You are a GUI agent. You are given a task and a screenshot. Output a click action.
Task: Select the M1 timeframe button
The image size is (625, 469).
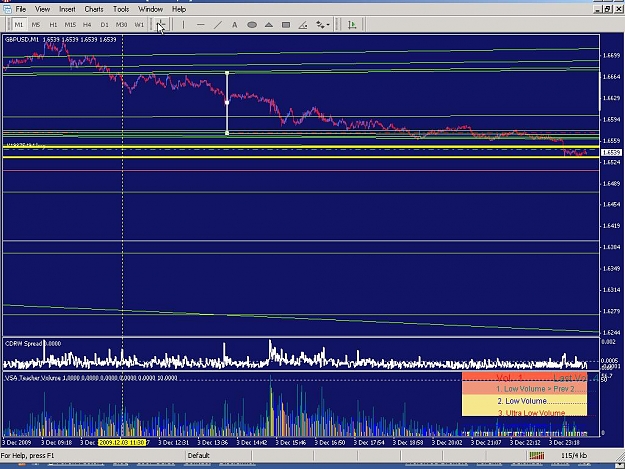(19, 25)
